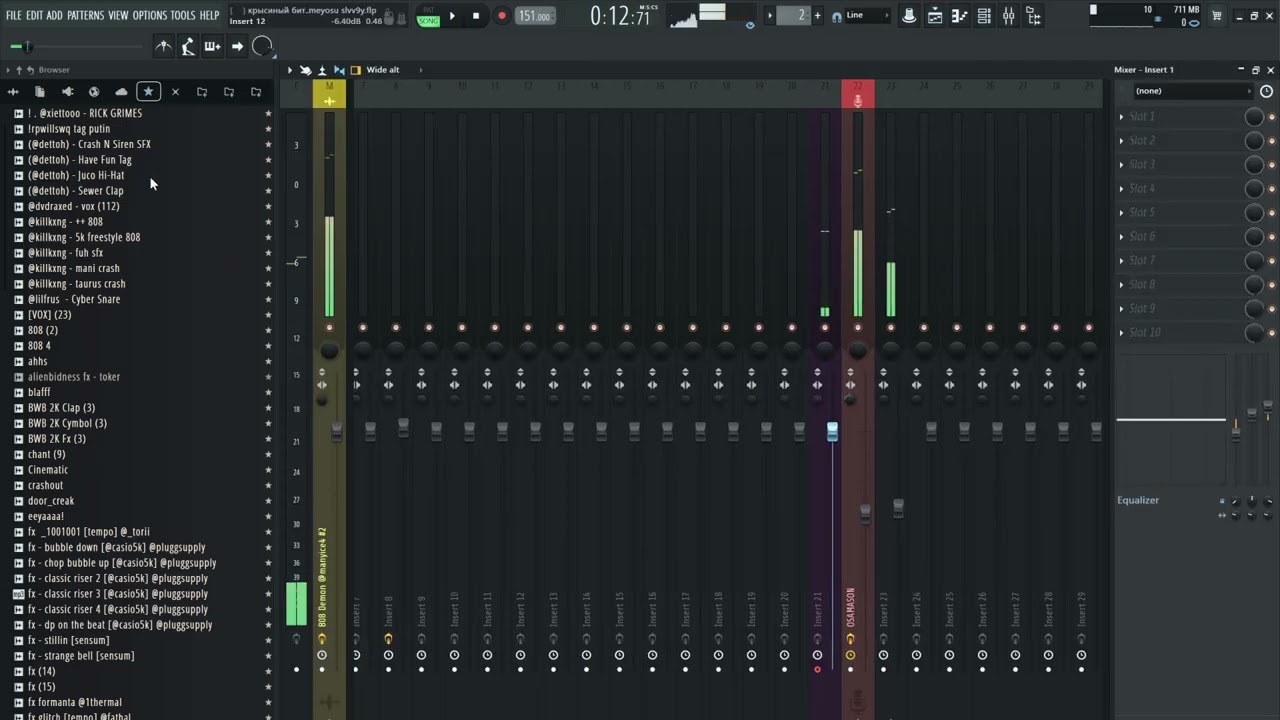Click the microphone icon on Insert 22 header
1280x720 pixels.
coord(857,101)
